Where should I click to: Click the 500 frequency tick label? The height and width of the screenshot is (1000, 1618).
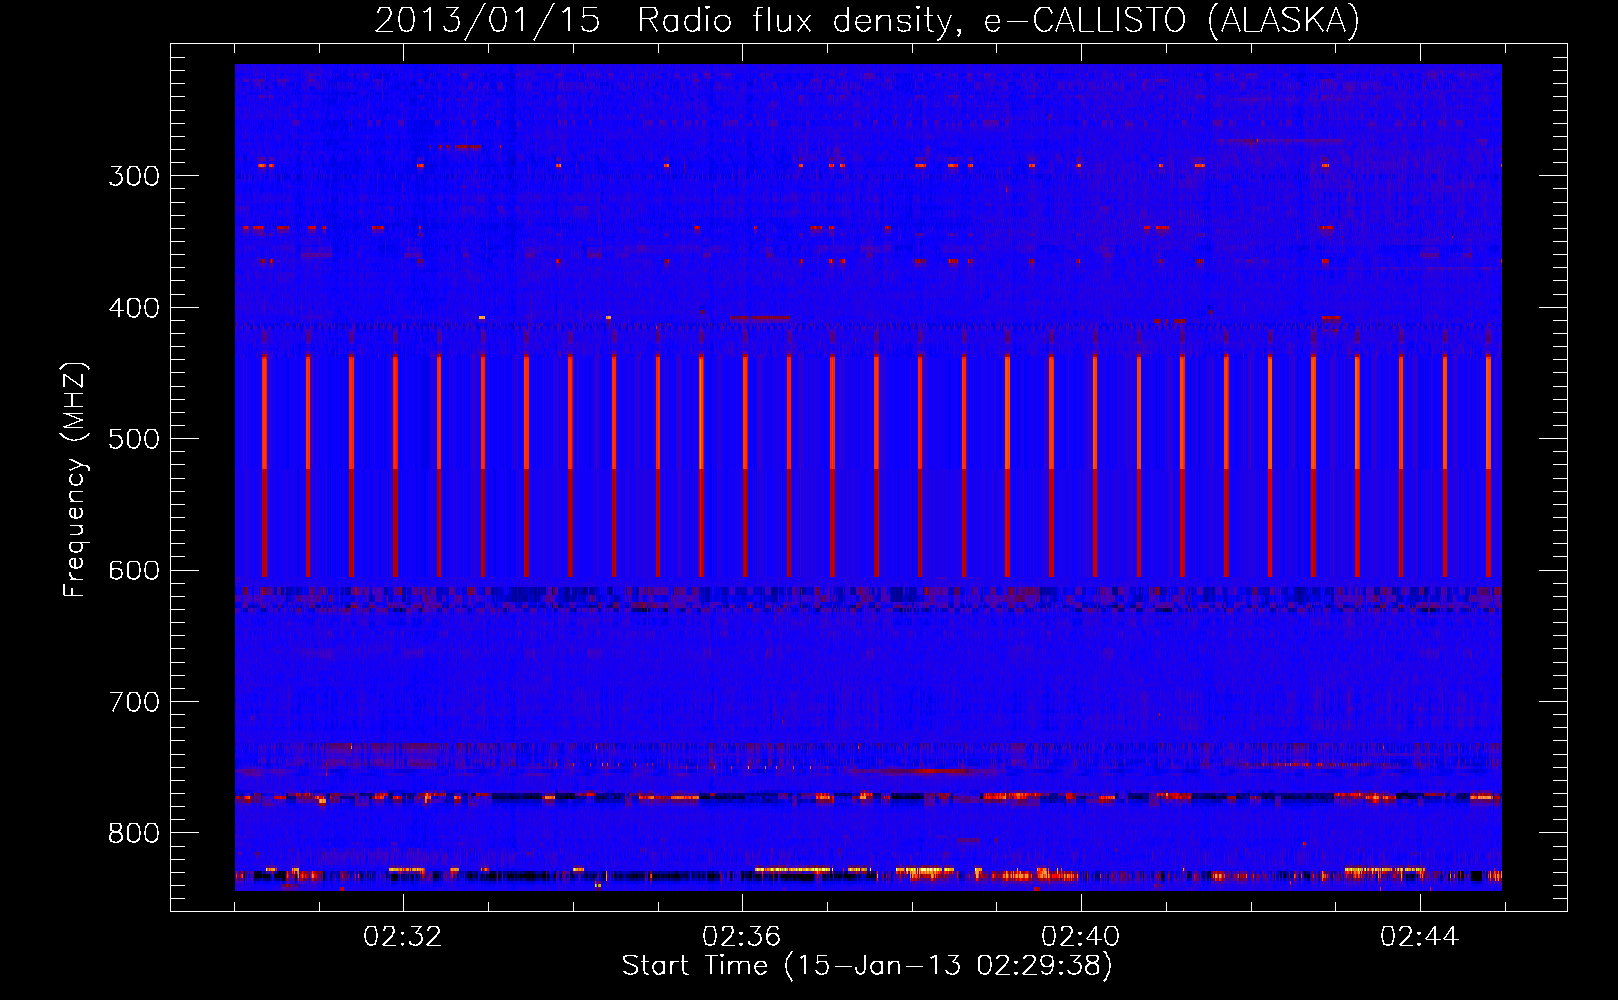point(134,439)
